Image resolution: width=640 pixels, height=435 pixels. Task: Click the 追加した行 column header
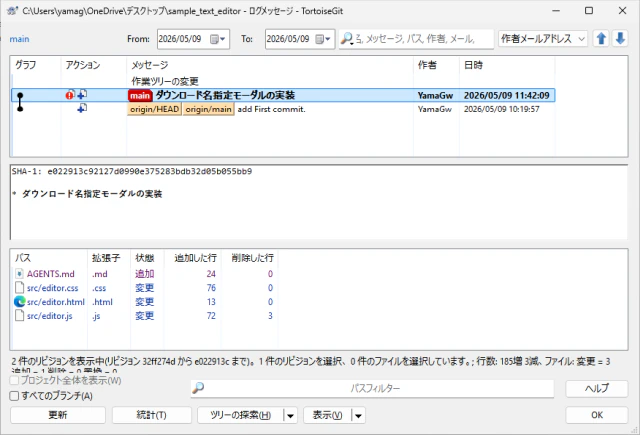[195, 258]
